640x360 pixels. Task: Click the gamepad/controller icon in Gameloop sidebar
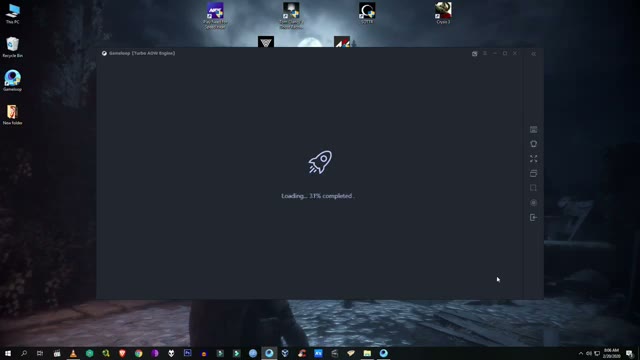pos(533,144)
